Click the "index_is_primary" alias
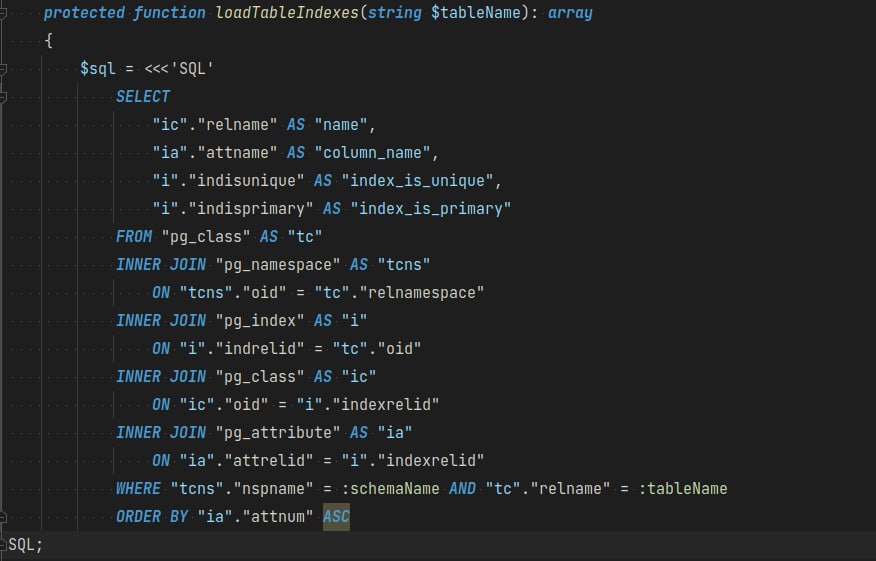This screenshot has height=561, width=876. pyautogui.click(x=431, y=208)
